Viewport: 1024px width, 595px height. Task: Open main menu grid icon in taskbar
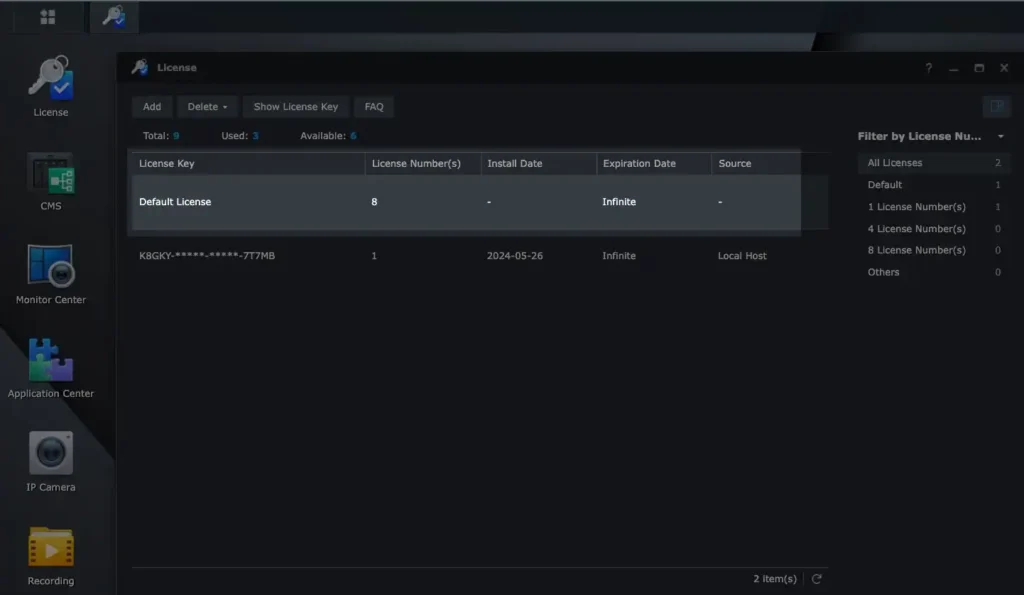pyautogui.click(x=48, y=17)
